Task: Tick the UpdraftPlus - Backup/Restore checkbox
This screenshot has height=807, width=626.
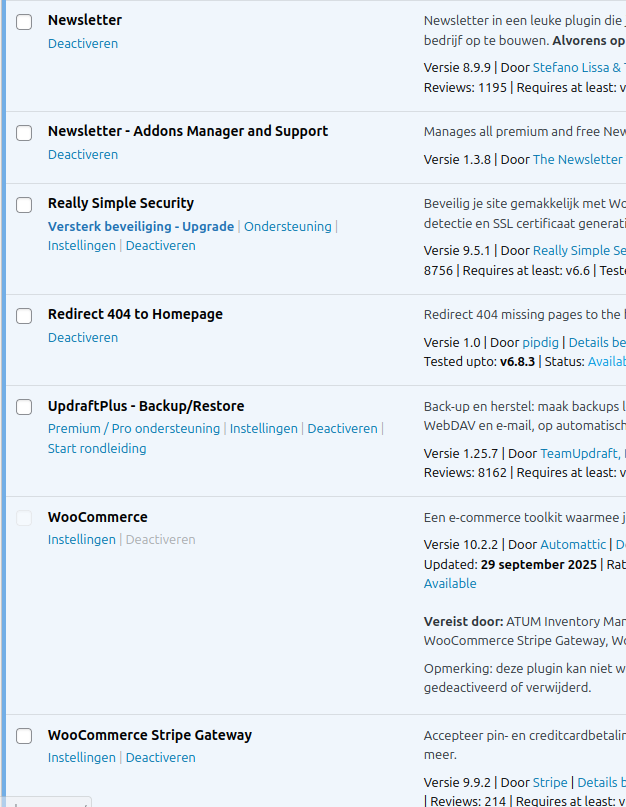Action: point(24,408)
